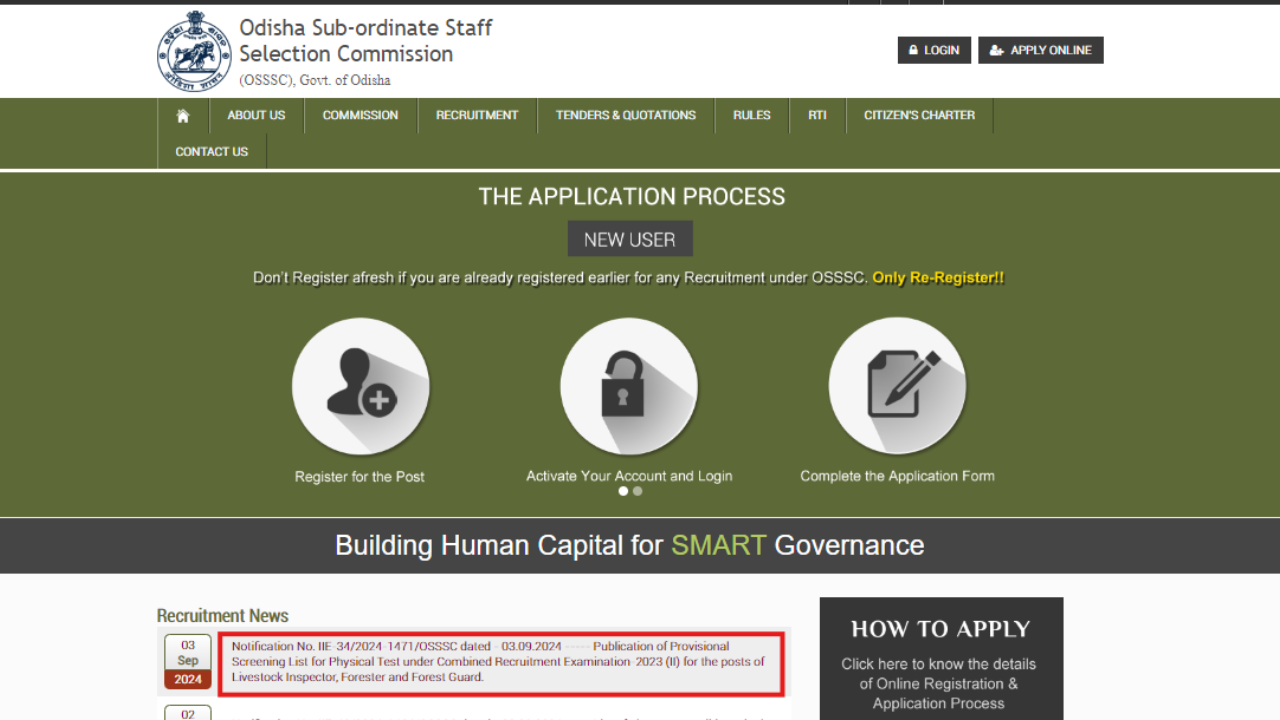Go to the Contact Us page
Screen dimensions: 1280x720
(211, 152)
